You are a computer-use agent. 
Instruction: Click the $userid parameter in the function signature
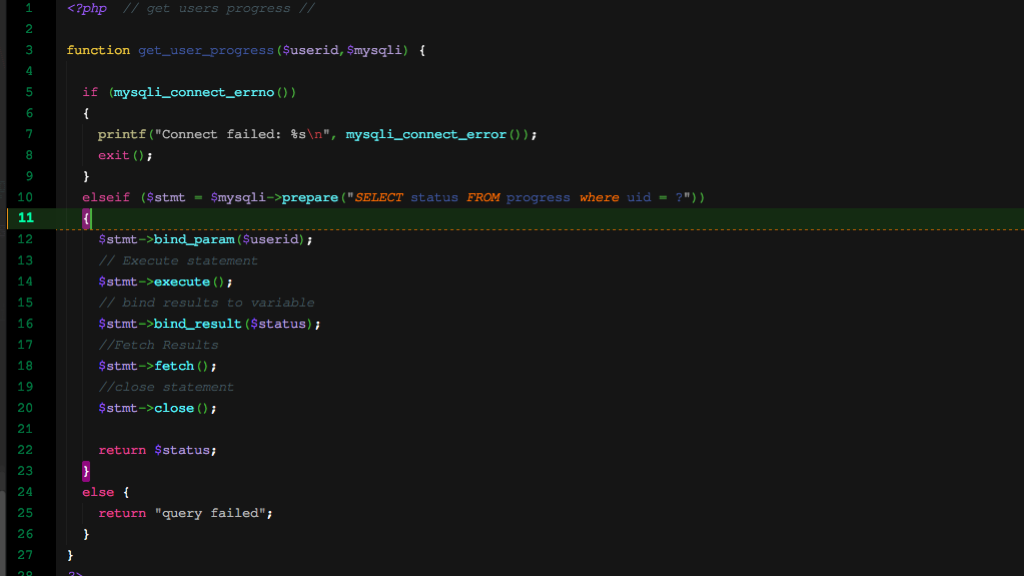(x=310, y=50)
